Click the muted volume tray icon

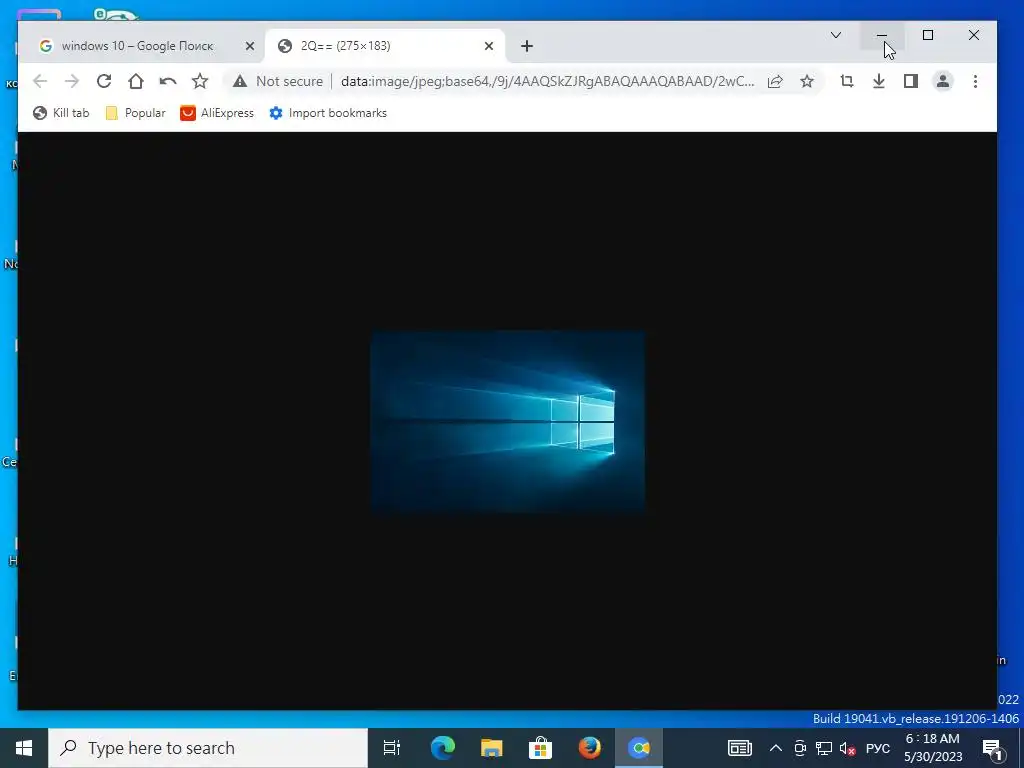click(x=848, y=748)
